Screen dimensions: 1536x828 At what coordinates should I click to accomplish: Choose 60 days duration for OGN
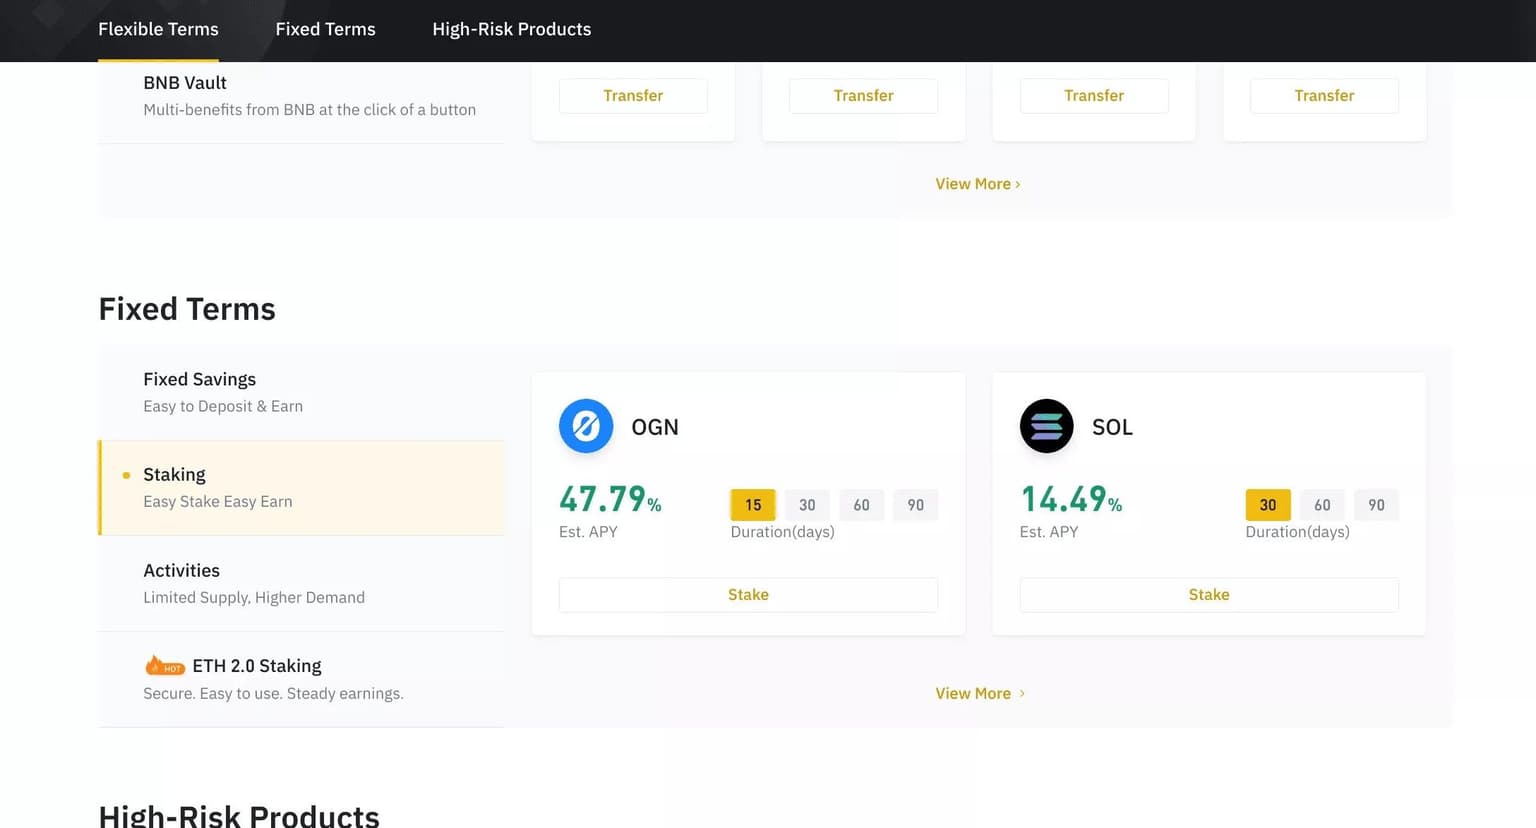point(861,505)
